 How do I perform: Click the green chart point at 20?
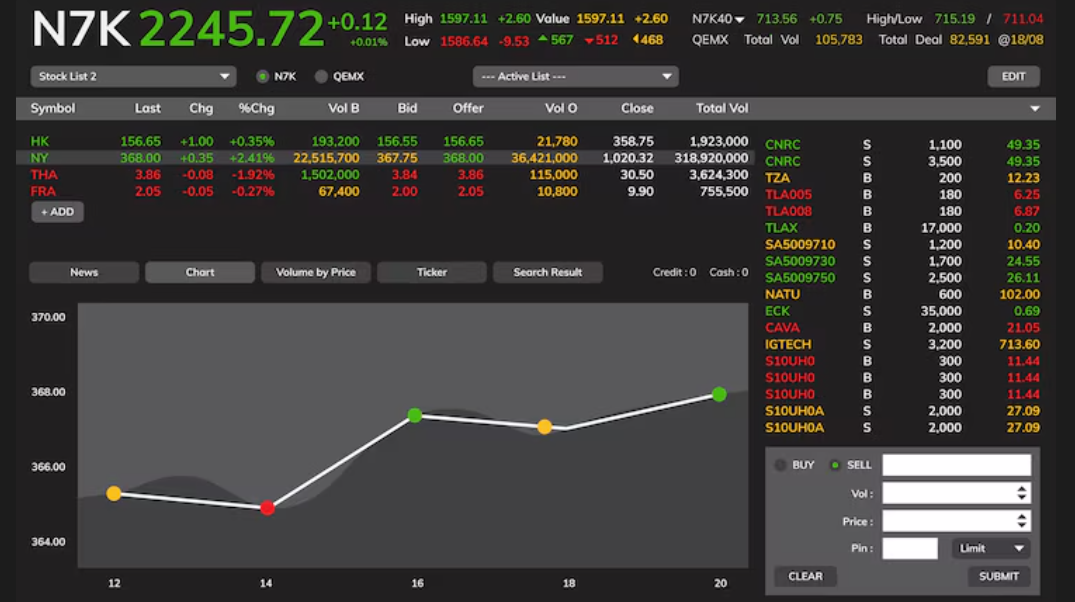click(x=719, y=394)
